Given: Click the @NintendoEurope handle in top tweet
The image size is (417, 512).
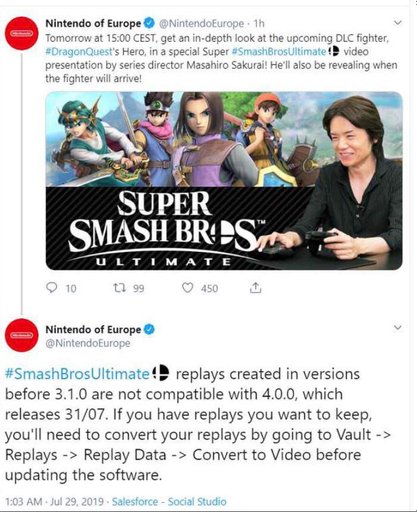Looking at the screenshot, I should click(x=201, y=24).
